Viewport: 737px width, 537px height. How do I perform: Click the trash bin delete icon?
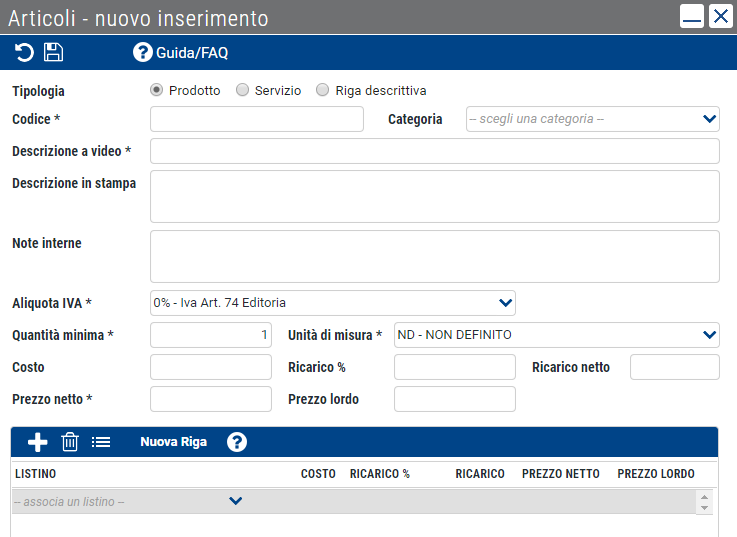click(x=70, y=442)
